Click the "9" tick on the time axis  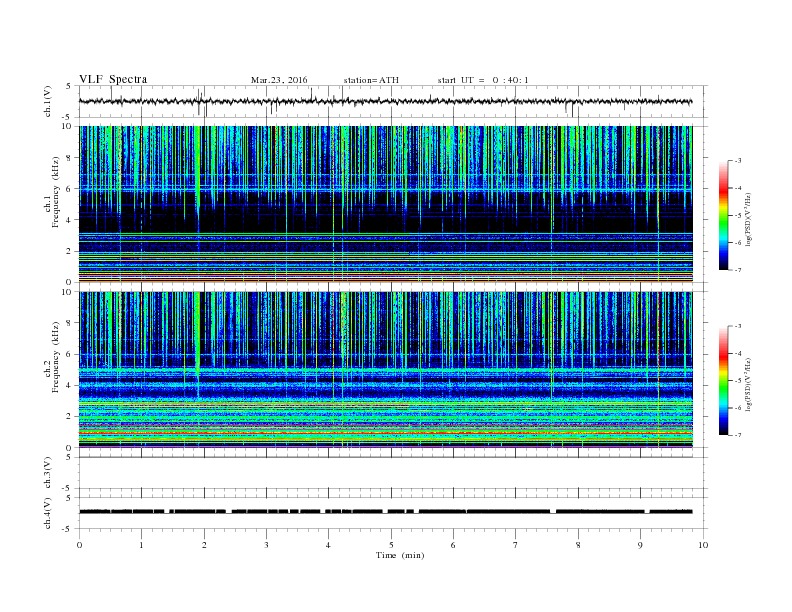[640, 545]
